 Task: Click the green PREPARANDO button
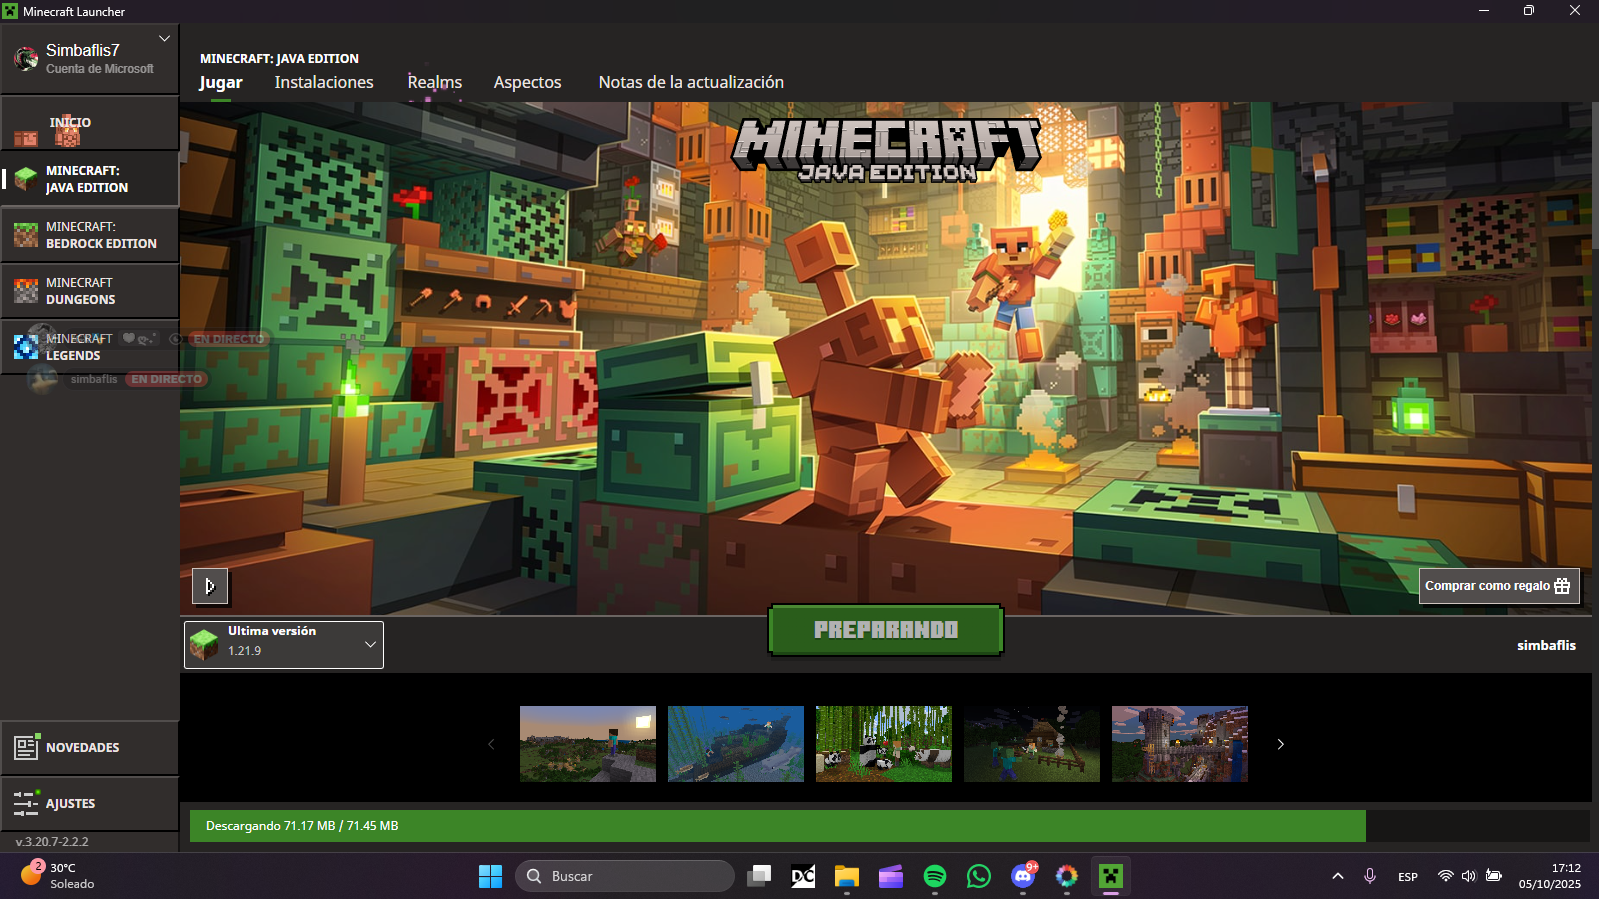[x=886, y=630]
